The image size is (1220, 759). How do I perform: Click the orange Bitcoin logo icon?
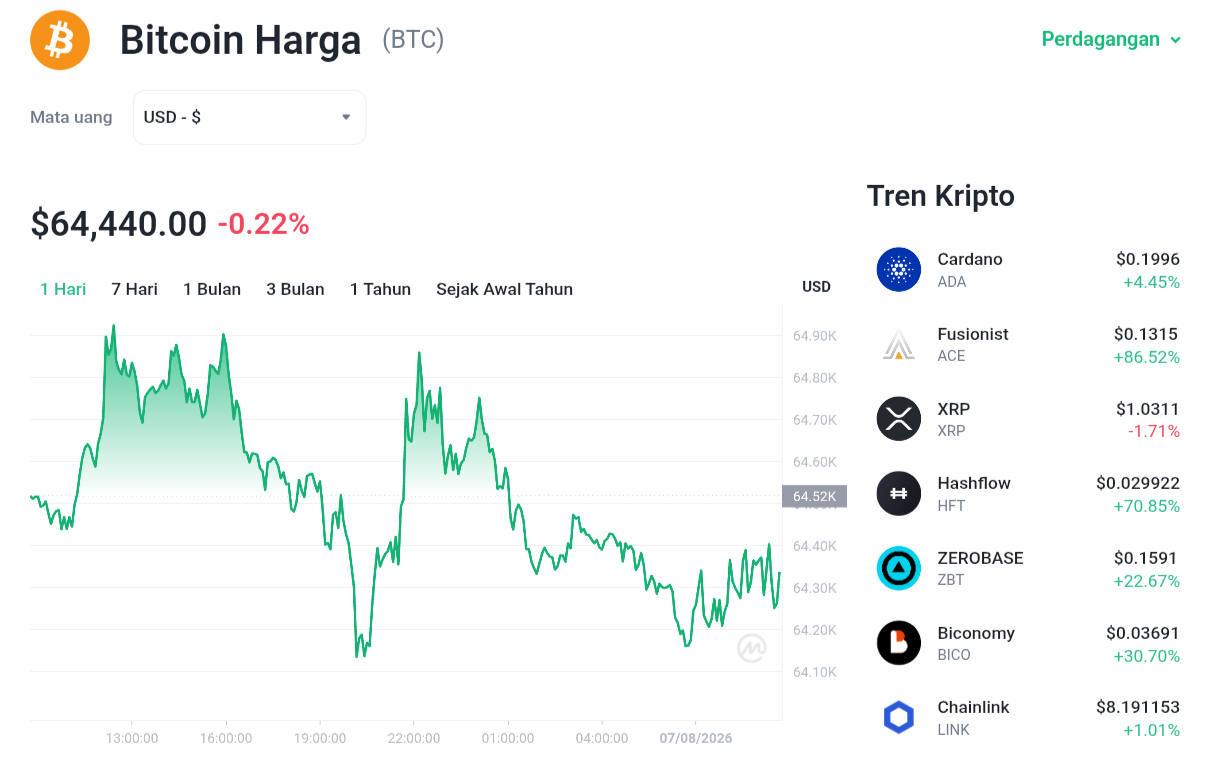click(60, 40)
